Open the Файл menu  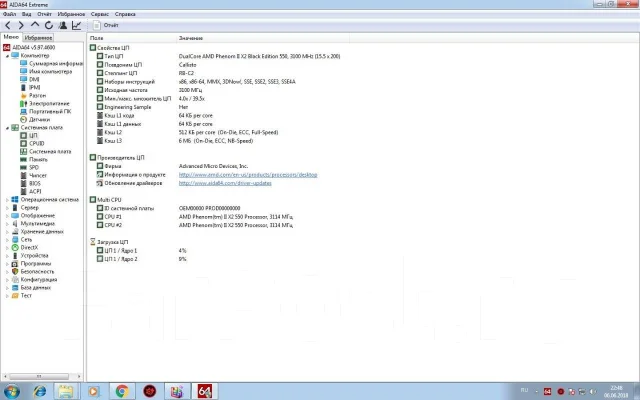pyautogui.click(x=9, y=14)
